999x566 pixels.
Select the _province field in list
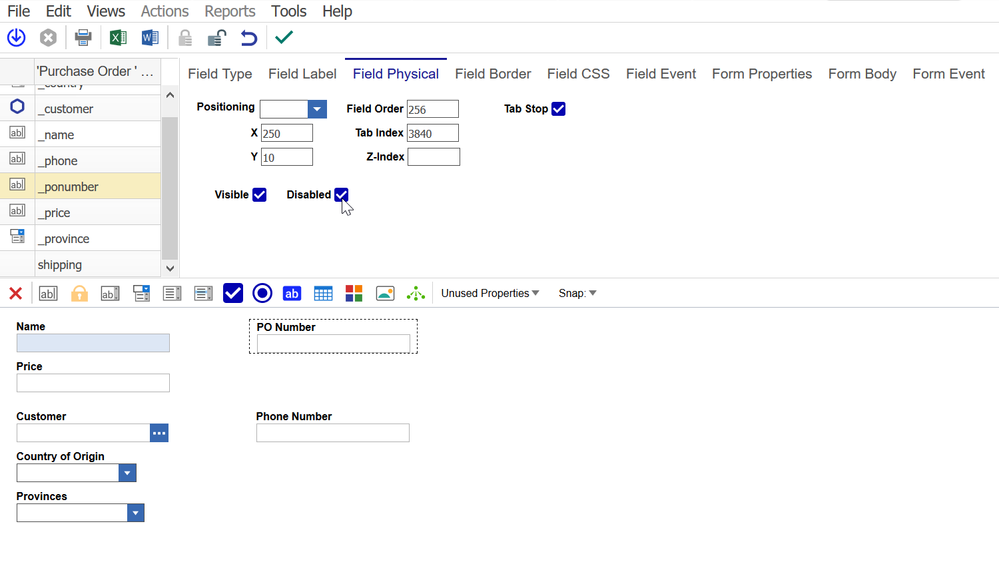point(64,239)
